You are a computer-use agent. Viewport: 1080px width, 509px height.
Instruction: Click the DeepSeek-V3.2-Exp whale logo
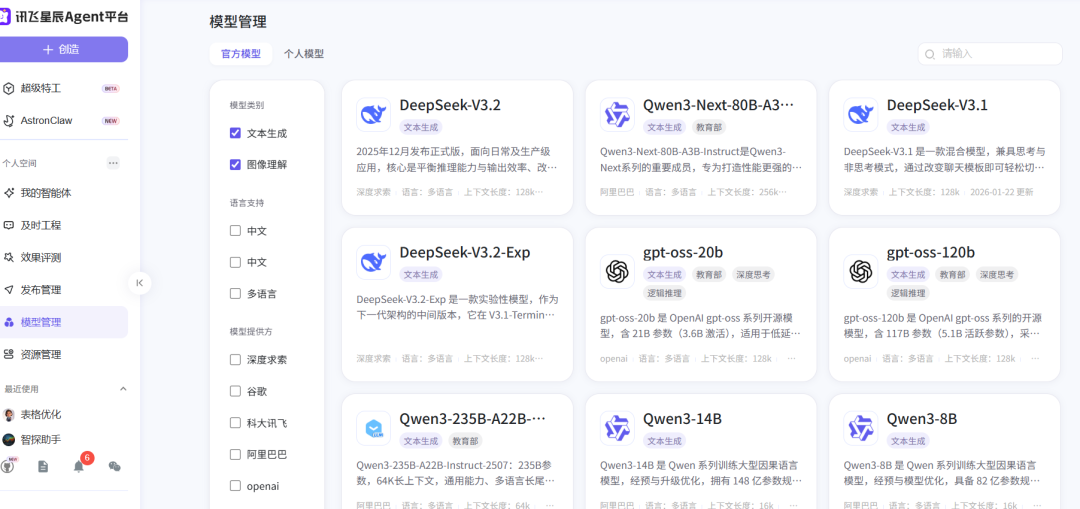373,262
